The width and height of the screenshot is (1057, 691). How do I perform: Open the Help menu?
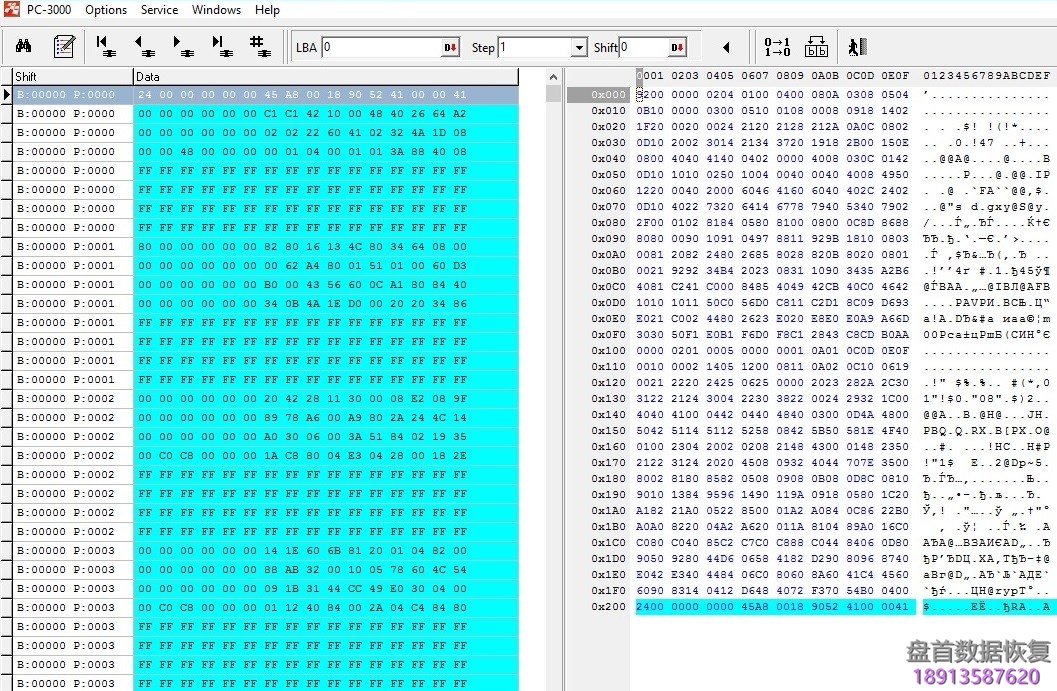(267, 10)
